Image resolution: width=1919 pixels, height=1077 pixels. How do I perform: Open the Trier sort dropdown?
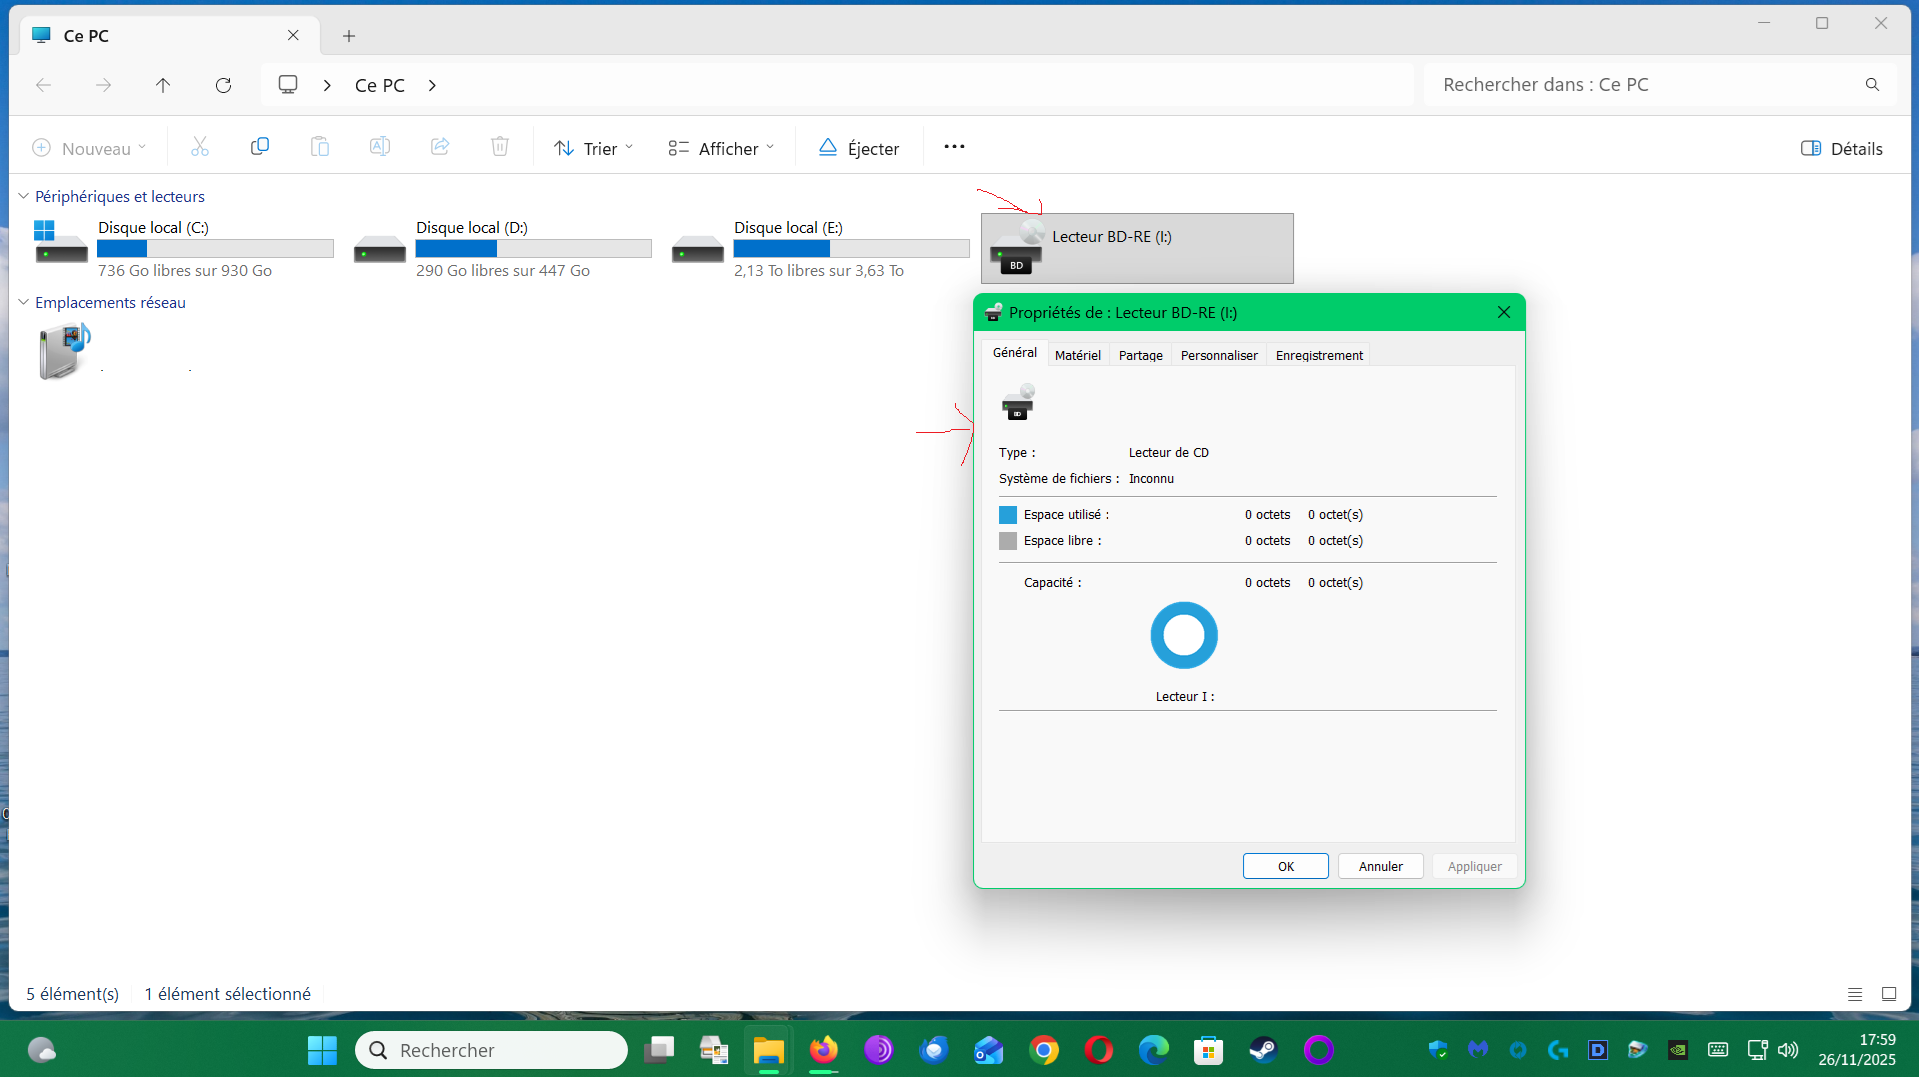(x=594, y=148)
